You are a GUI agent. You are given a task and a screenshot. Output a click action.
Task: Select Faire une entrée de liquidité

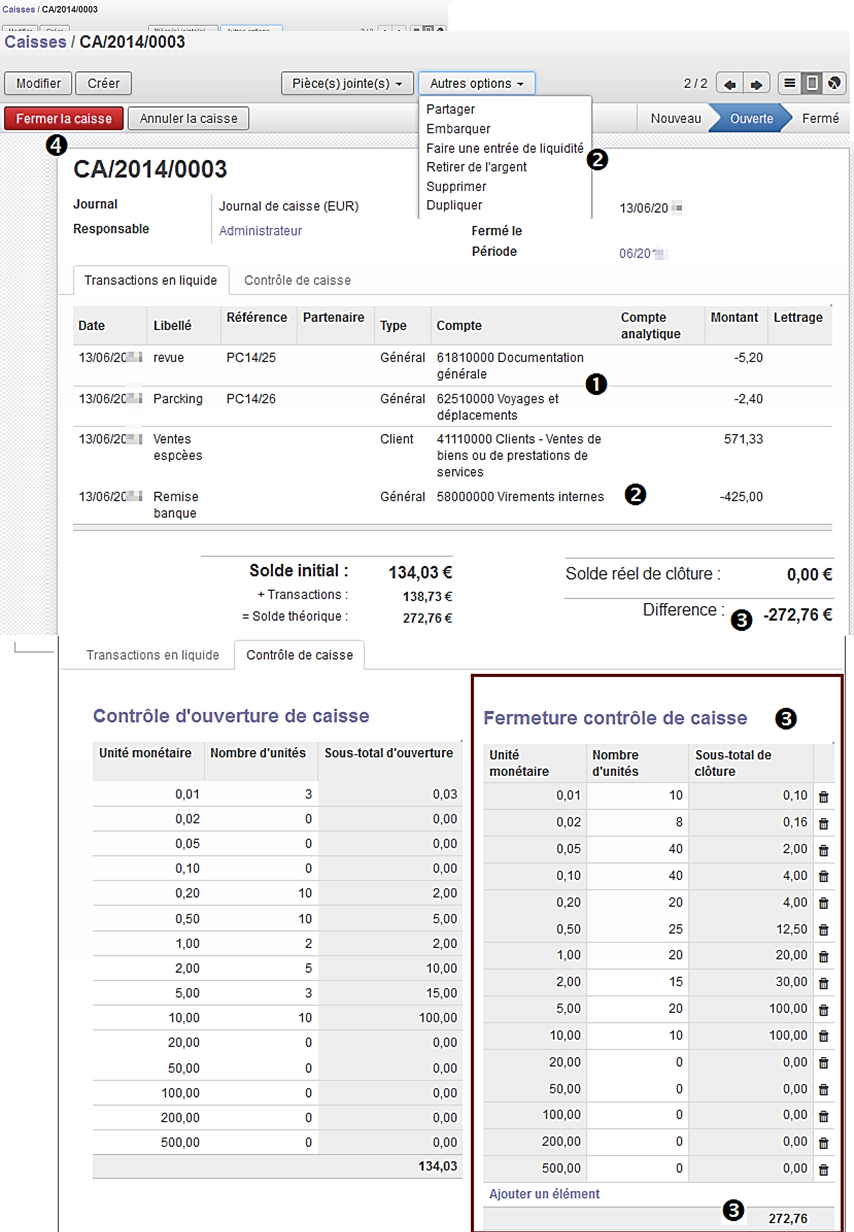coord(505,148)
